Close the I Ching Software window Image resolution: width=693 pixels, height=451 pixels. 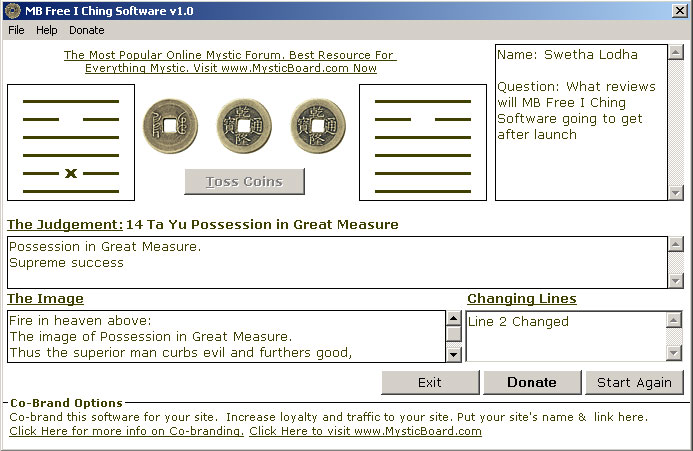pyautogui.click(x=679, y=11)
